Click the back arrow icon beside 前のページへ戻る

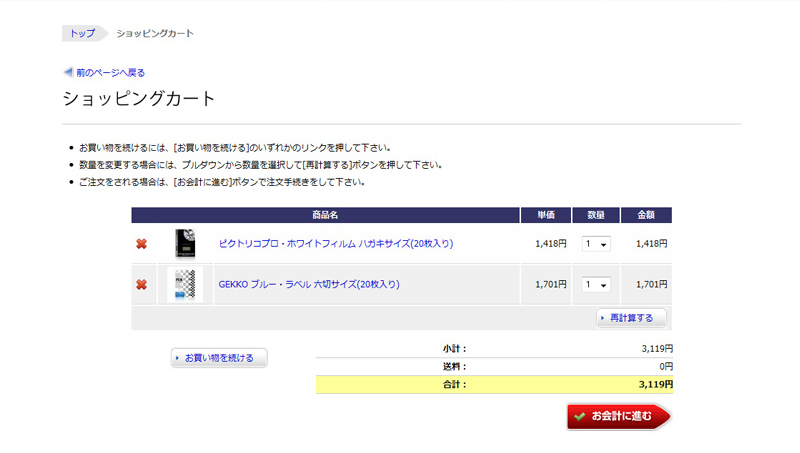coord(68,72)
